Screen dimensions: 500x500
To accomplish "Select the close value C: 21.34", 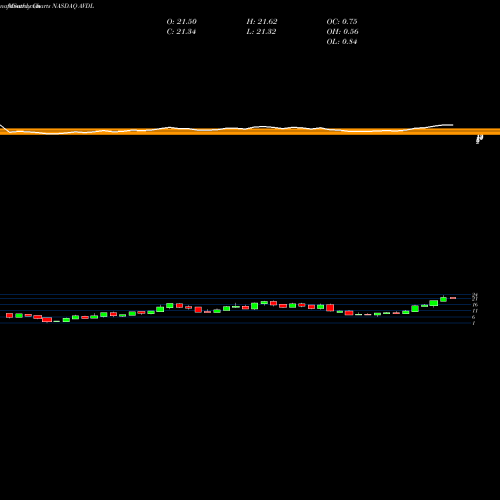I will click(181, 31).
